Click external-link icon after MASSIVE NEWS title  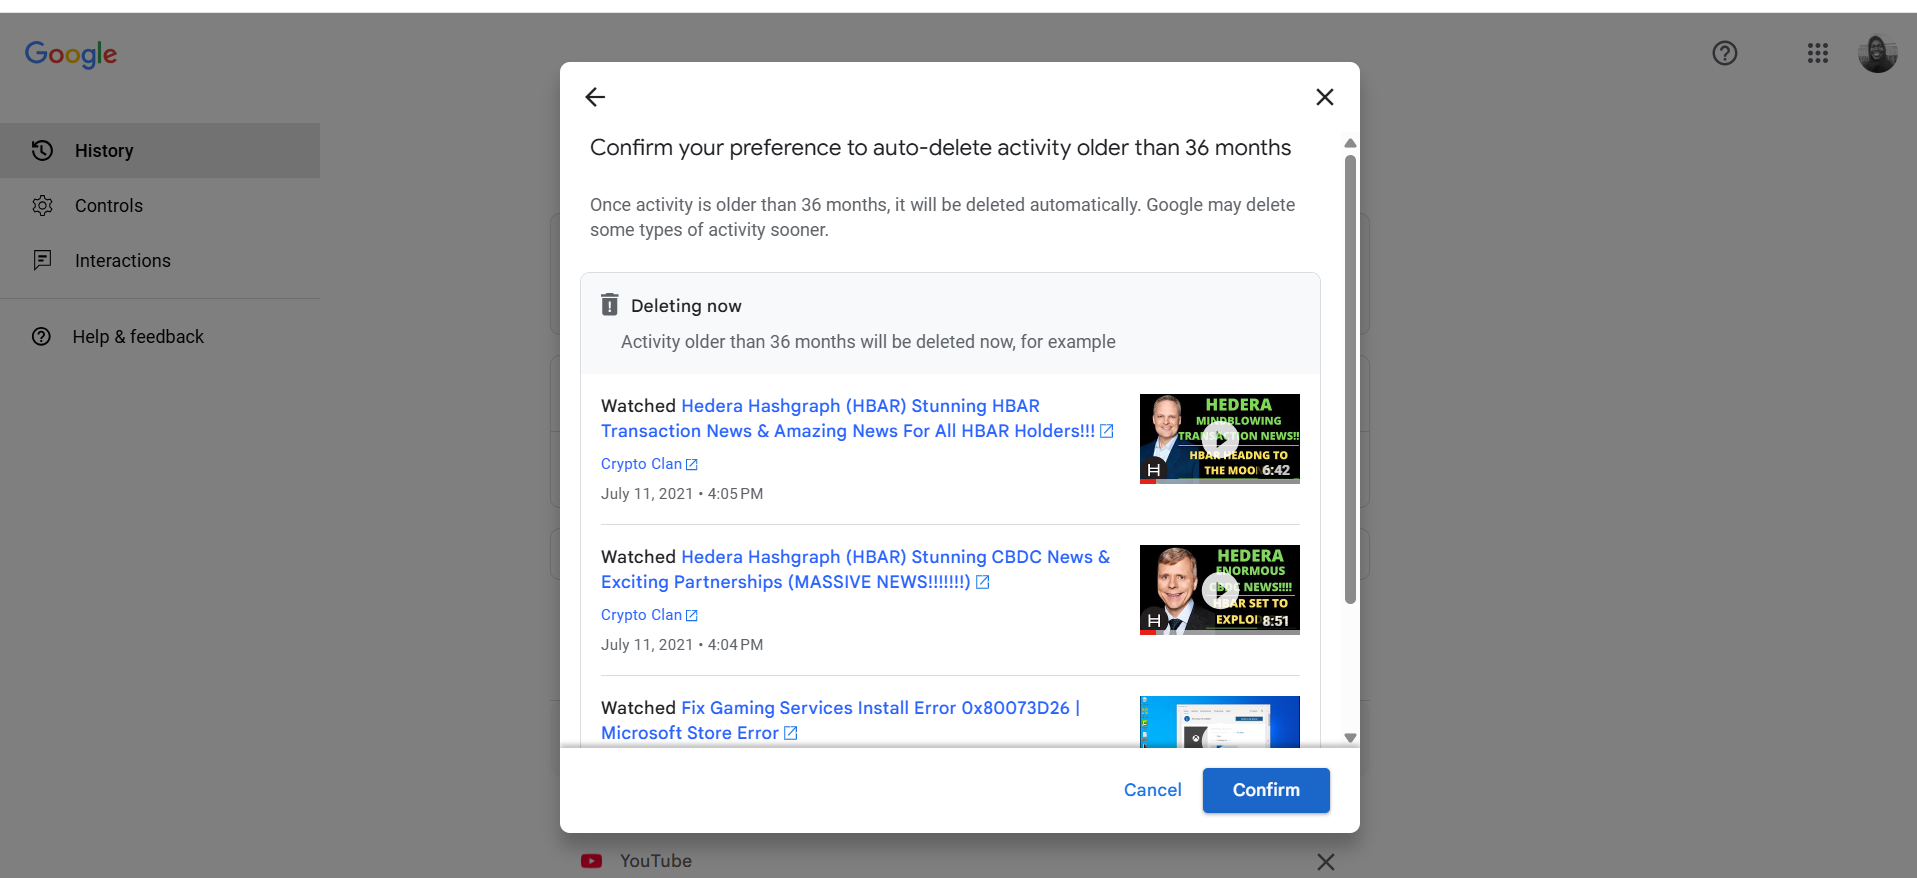[982, 582]
